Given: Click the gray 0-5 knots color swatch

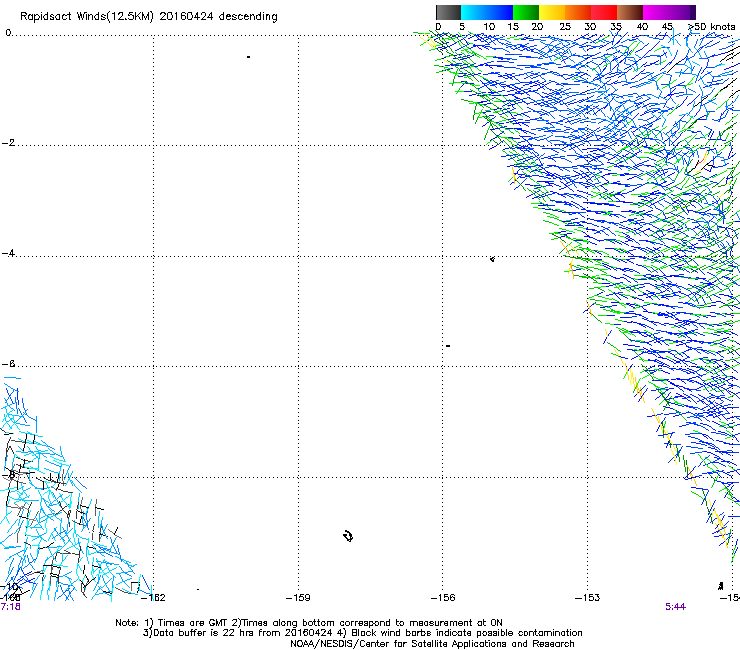Looking at the screenshot, I should (448, 12).
